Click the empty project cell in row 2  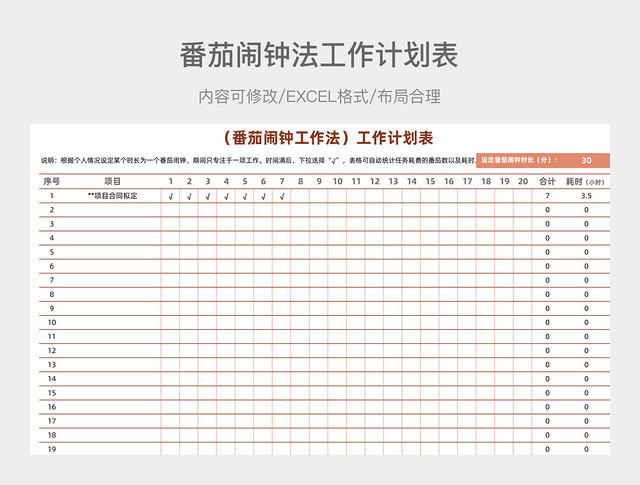click(x=113, y=210)
